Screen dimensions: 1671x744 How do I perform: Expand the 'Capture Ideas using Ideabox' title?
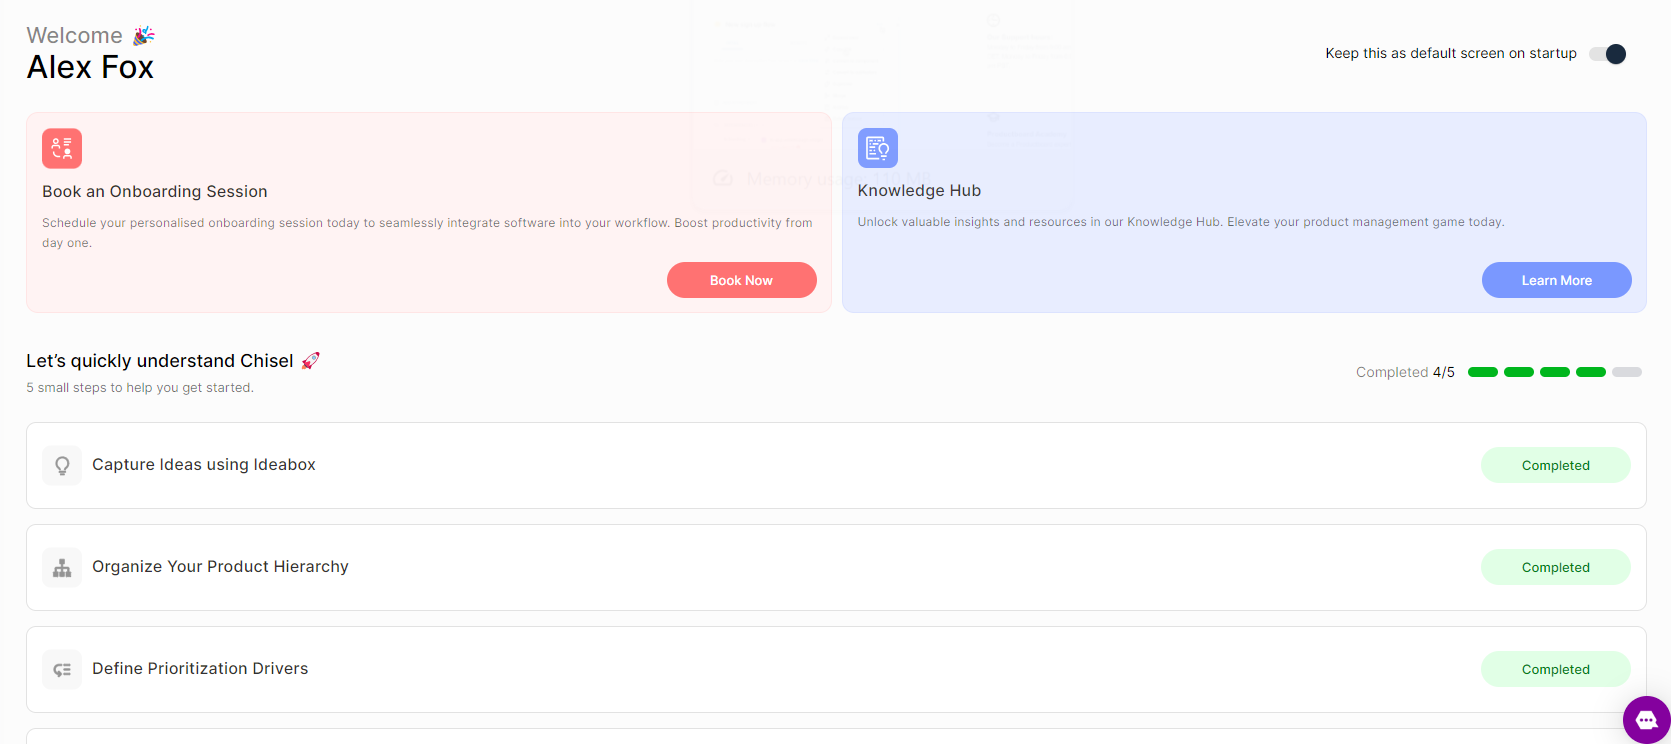[x=204, y=465]
